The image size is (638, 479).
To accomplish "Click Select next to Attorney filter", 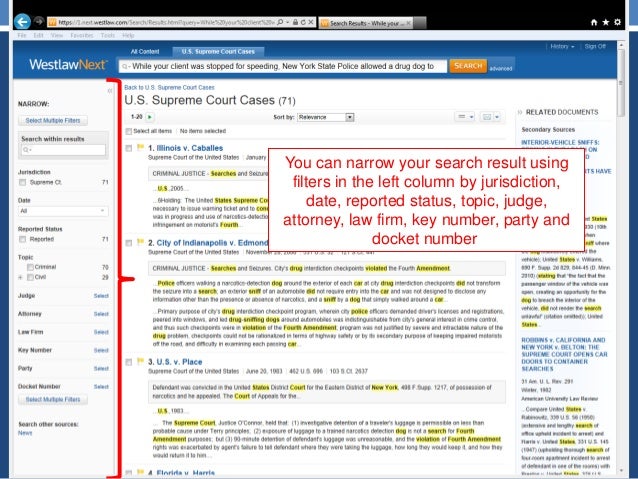I will [x=101, y=314].
